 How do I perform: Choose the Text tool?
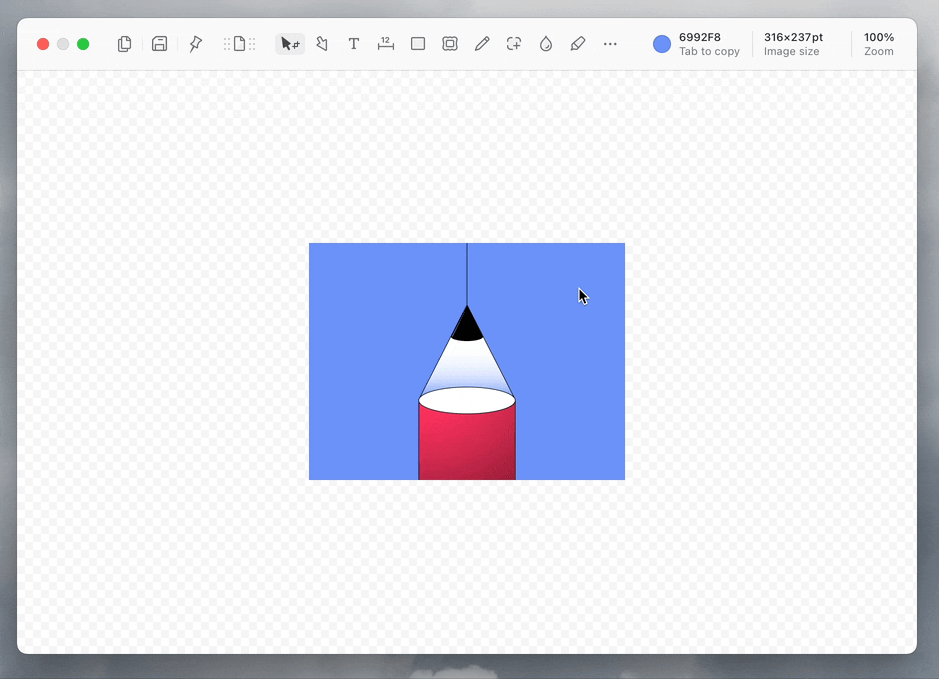pyautogui.click(x=354, y=44)
